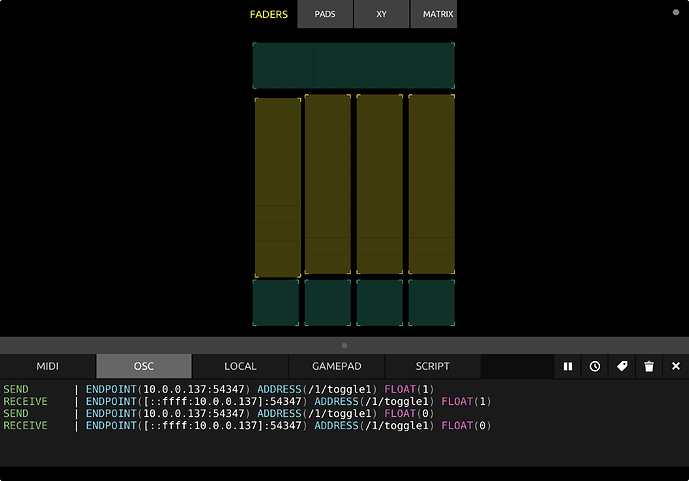Open the XY tab
This screenshot has height=481, width=689.
(381, 14)
